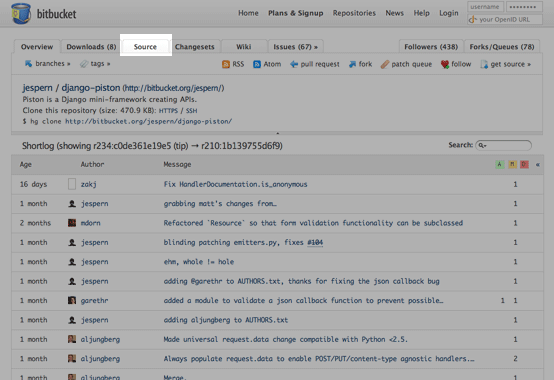Open Plans & Signup page
This screenshot has height=380, width=554.
click(x=296, y=13)
